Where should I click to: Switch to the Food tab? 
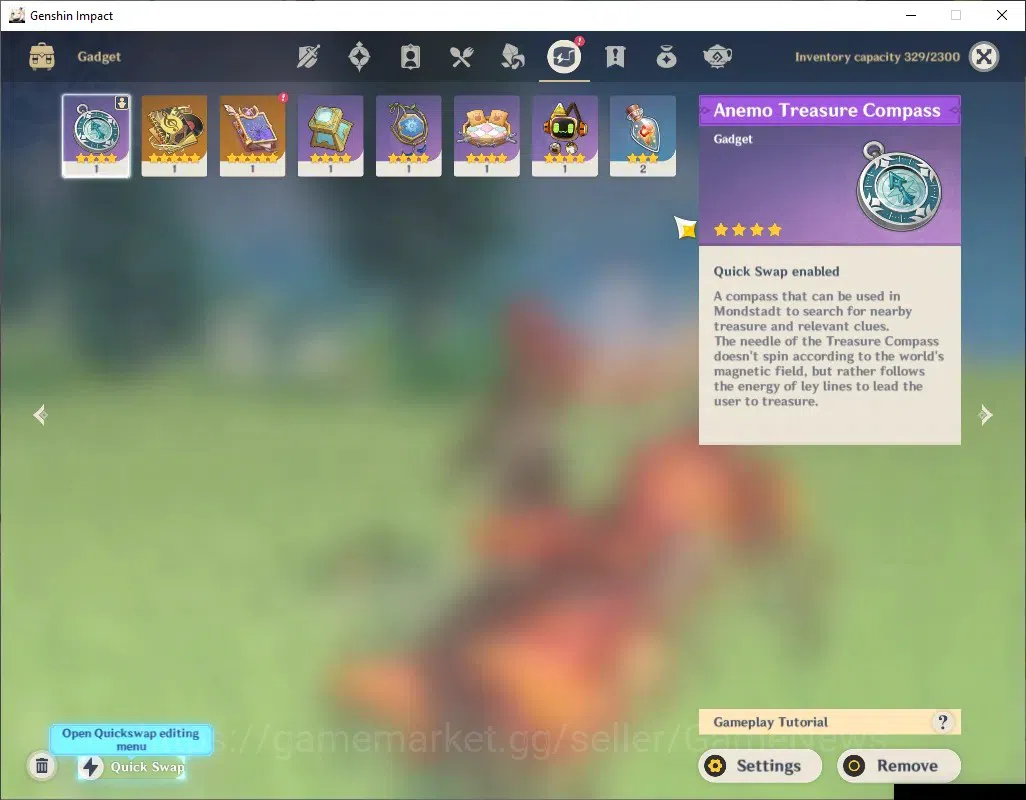(461, 57)
